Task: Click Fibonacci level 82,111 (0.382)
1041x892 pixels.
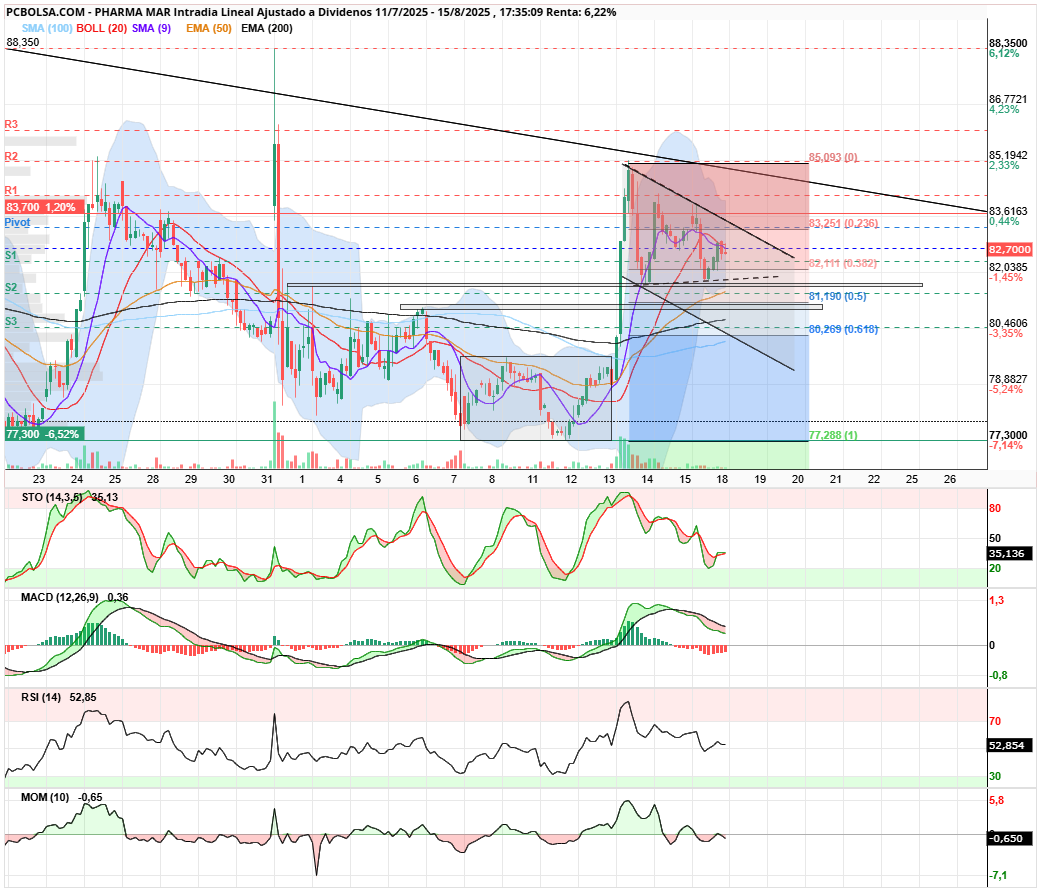Action: (842, 263)
